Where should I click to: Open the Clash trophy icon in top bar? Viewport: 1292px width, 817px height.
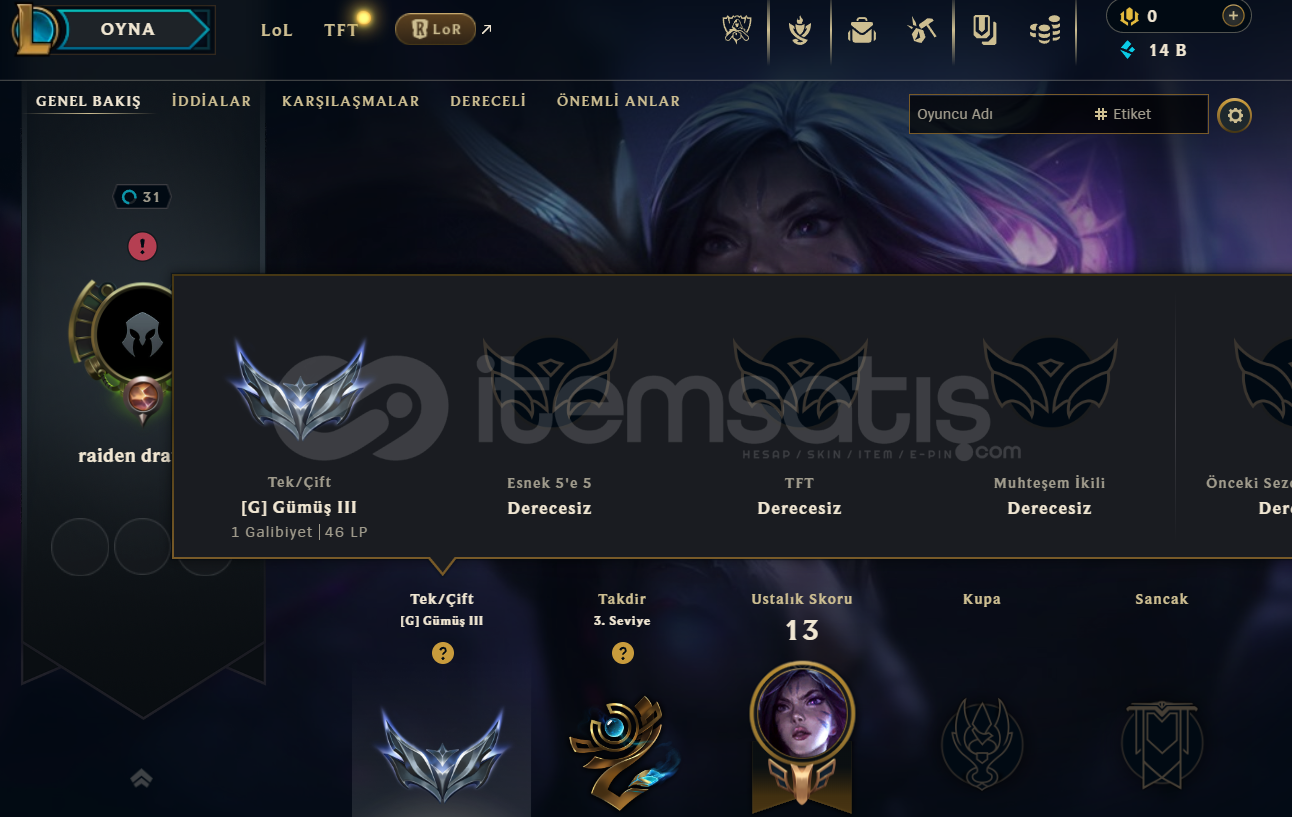click(x=736, y=30)
